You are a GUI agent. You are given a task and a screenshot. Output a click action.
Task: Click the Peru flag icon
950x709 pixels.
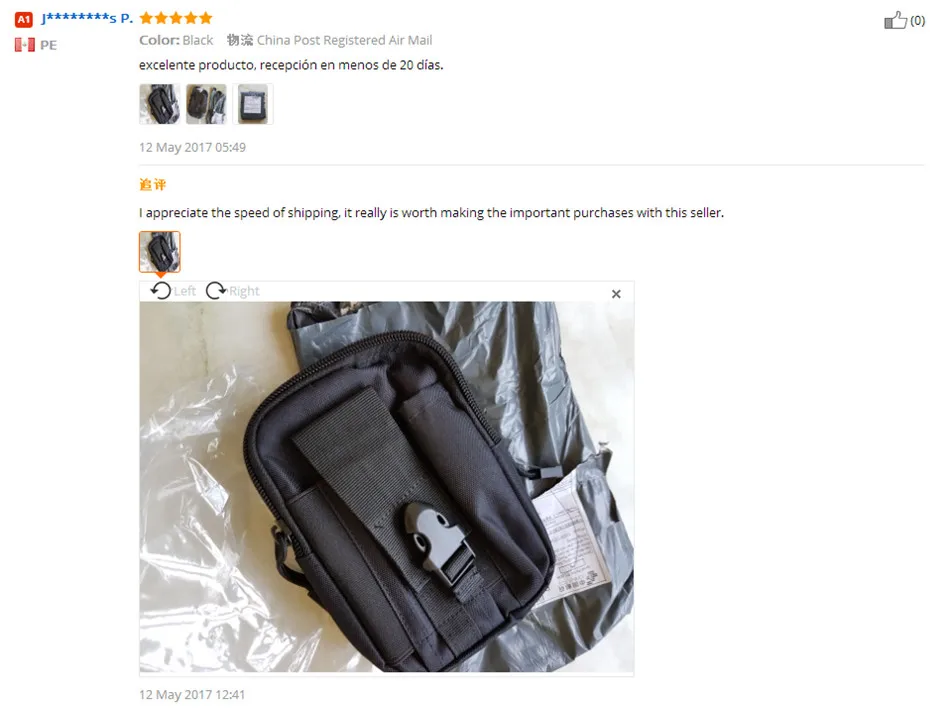pyautogui.click(x=25, y=45)
